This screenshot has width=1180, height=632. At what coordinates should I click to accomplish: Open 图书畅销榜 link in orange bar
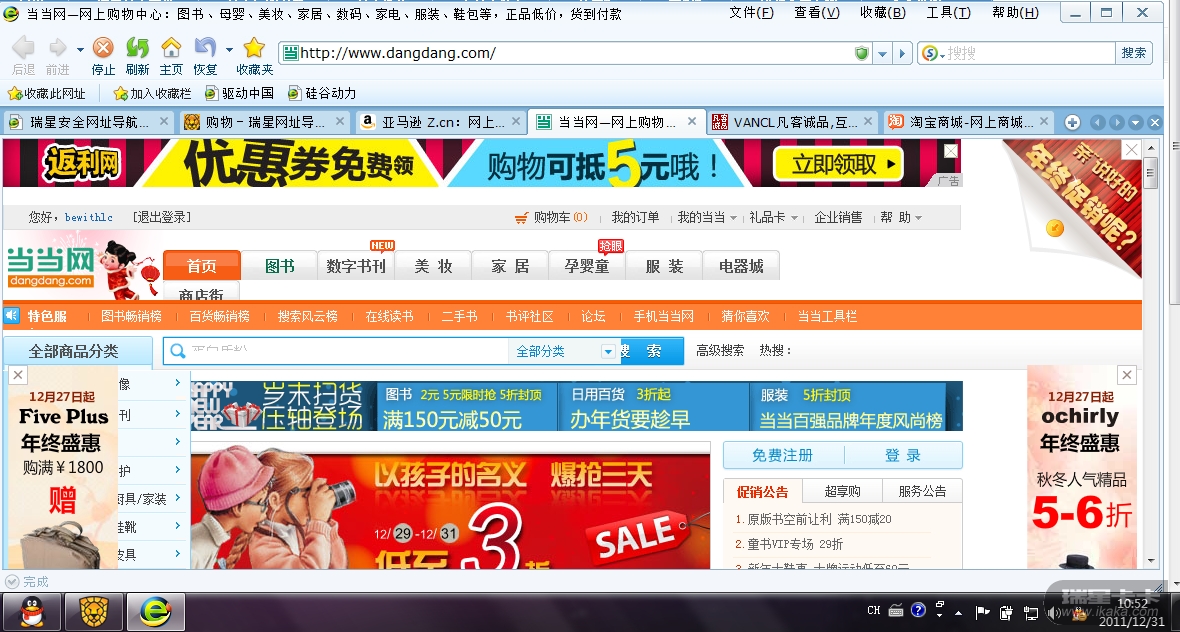click(132, 316)
